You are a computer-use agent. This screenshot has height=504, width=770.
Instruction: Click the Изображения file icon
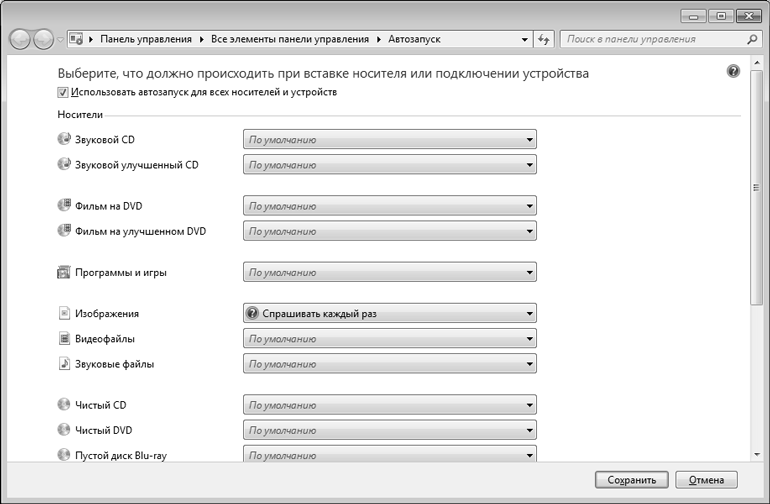(64, 313)
